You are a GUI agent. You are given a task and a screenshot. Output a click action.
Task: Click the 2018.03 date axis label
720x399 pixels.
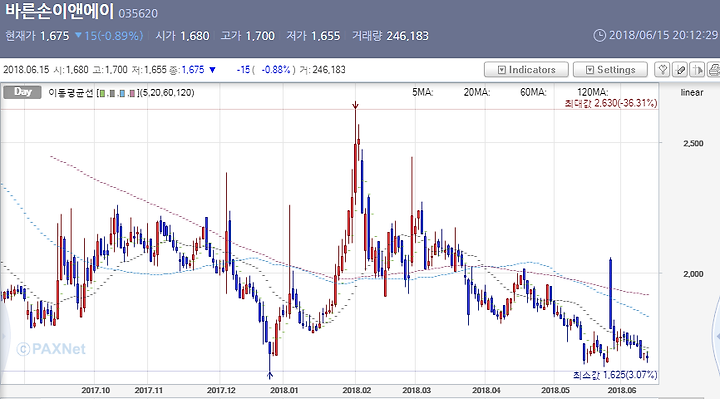tap(417, 390)
